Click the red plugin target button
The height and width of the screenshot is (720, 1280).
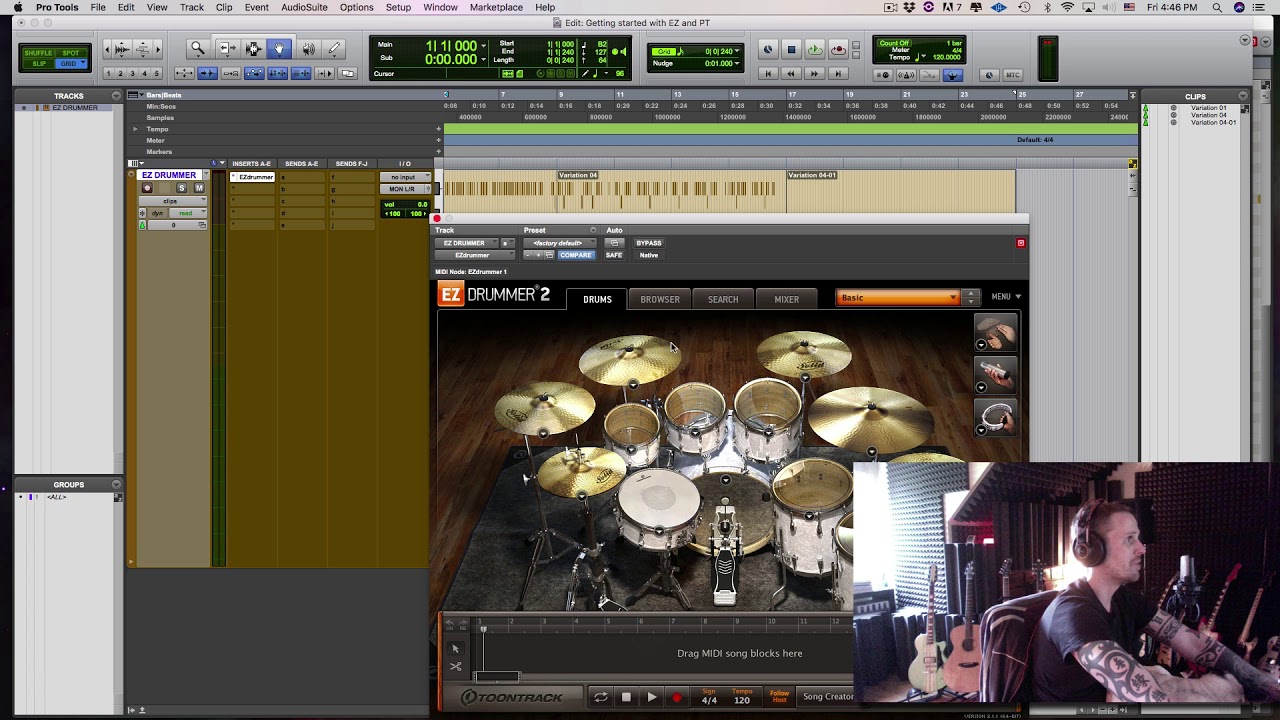click(x=1020, y=243)
